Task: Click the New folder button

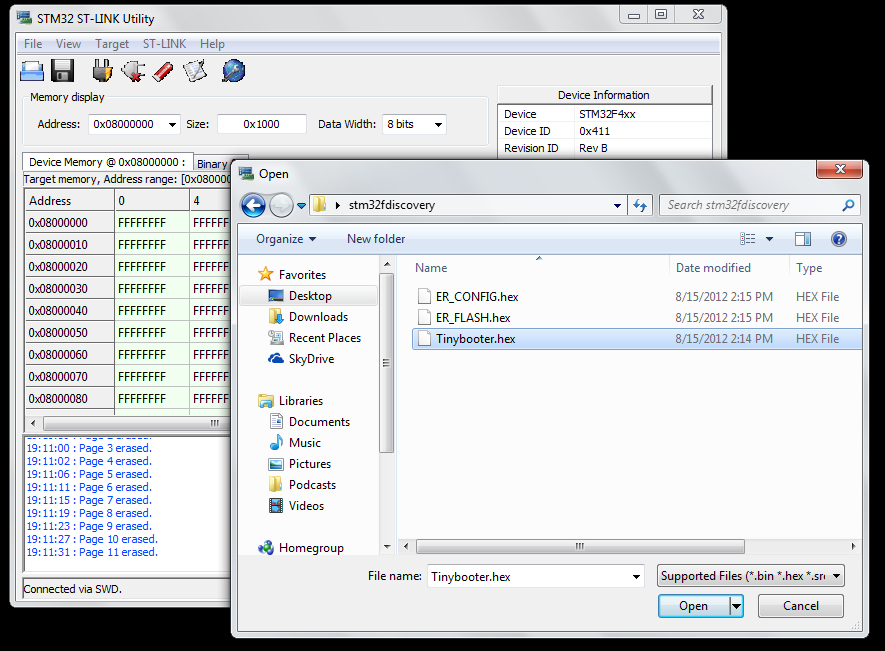Action: tap(376, 239)
